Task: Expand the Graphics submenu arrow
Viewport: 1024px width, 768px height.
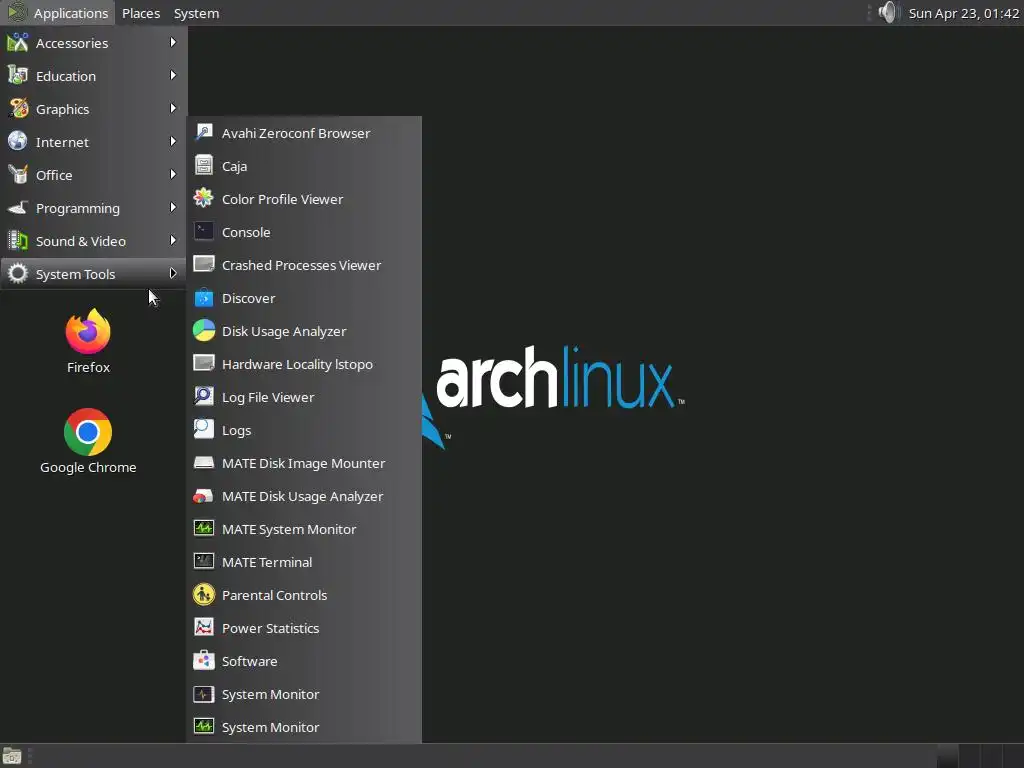Action: tap(172, 108)
